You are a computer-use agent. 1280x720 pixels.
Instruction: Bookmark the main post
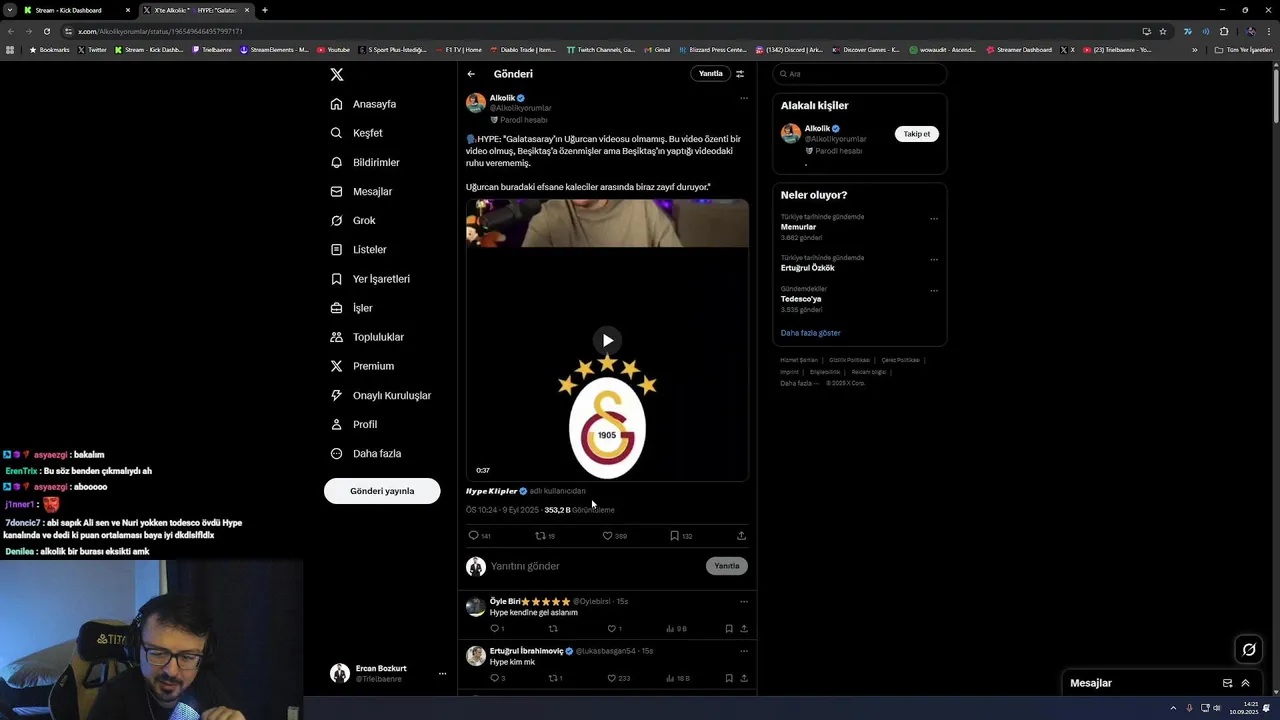(674, 536)
